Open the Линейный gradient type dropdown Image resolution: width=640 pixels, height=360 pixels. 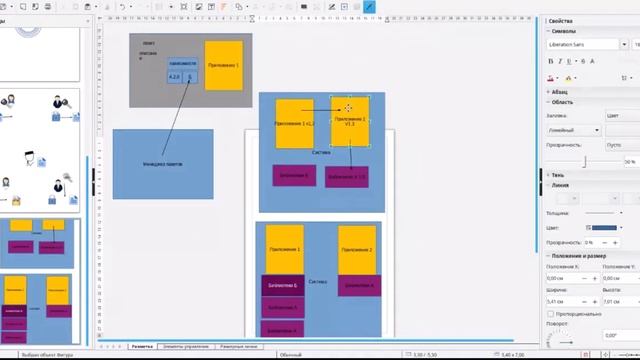[573, 130]
